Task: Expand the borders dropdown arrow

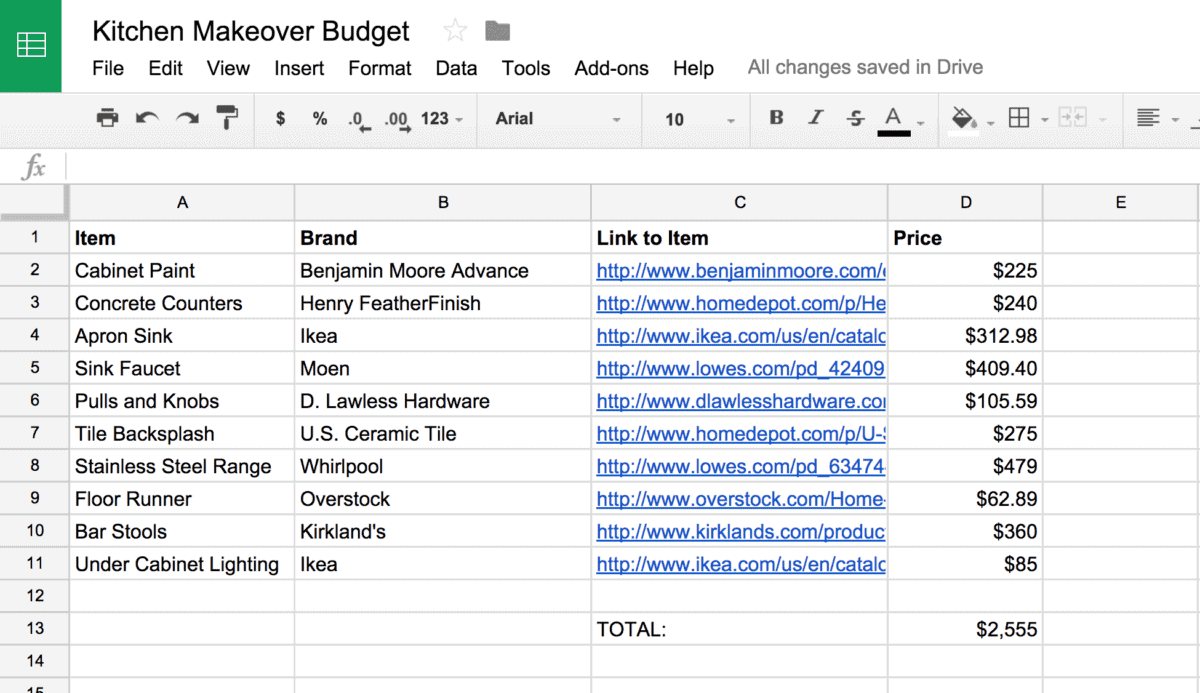Action: click(1044, 120)
